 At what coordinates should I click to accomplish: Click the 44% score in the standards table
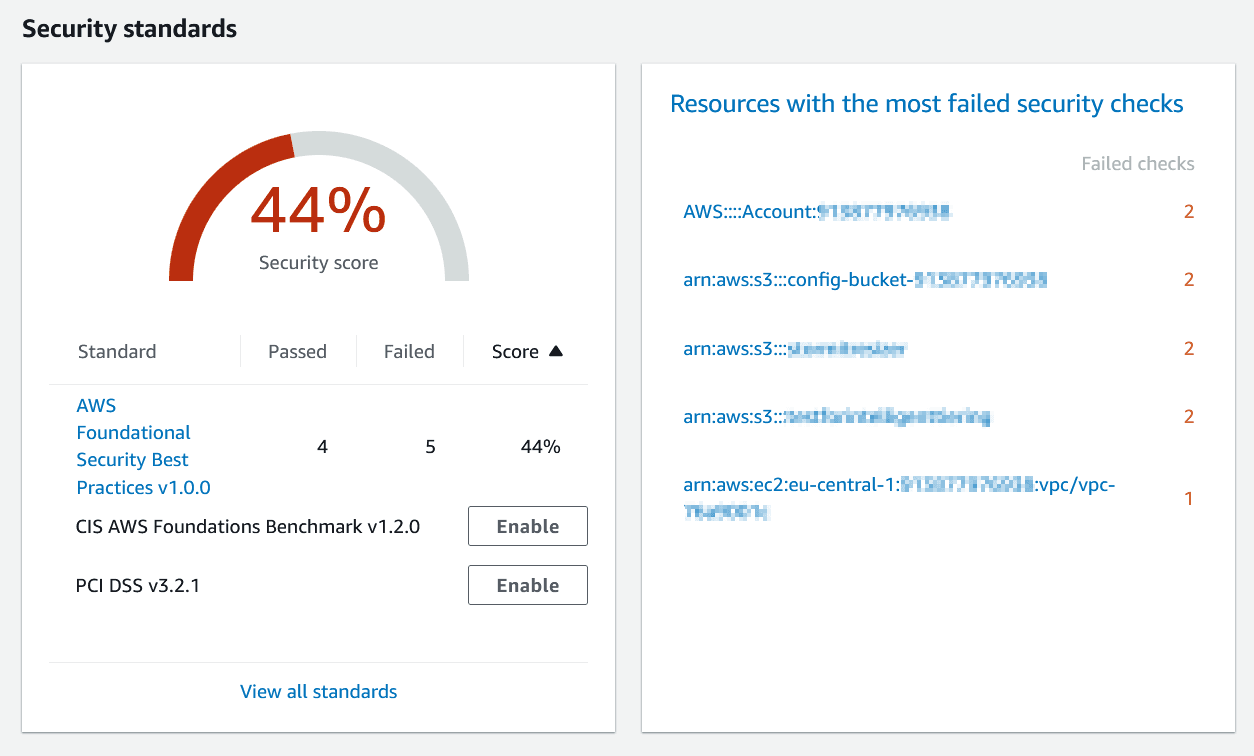tap(540, 447)
